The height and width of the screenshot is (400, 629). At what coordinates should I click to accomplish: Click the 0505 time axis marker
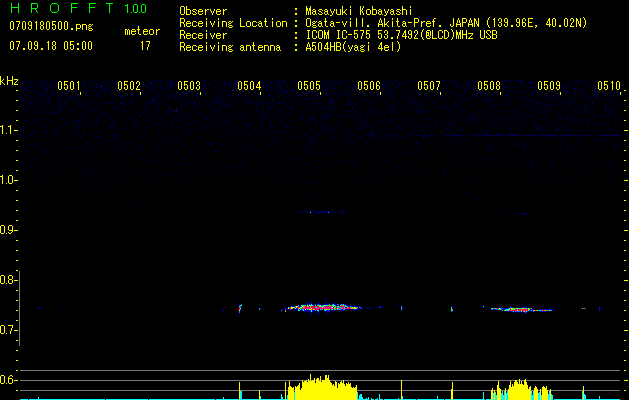[309, 85]
